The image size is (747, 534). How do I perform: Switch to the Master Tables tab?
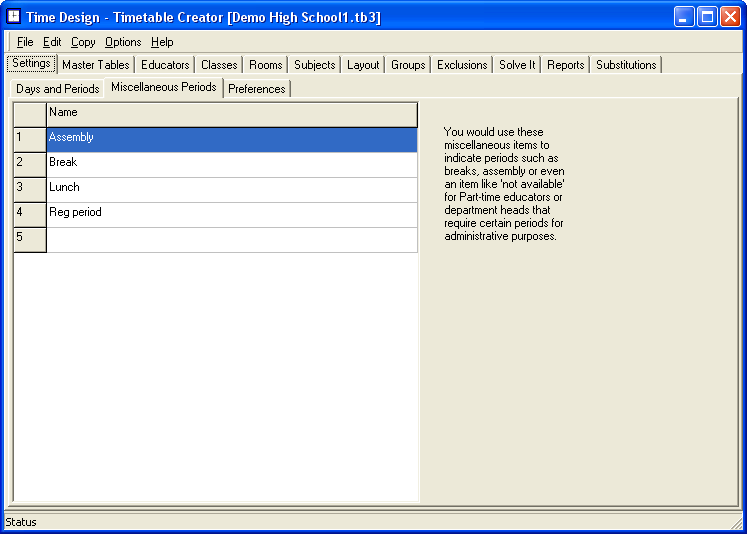(95, 65)
